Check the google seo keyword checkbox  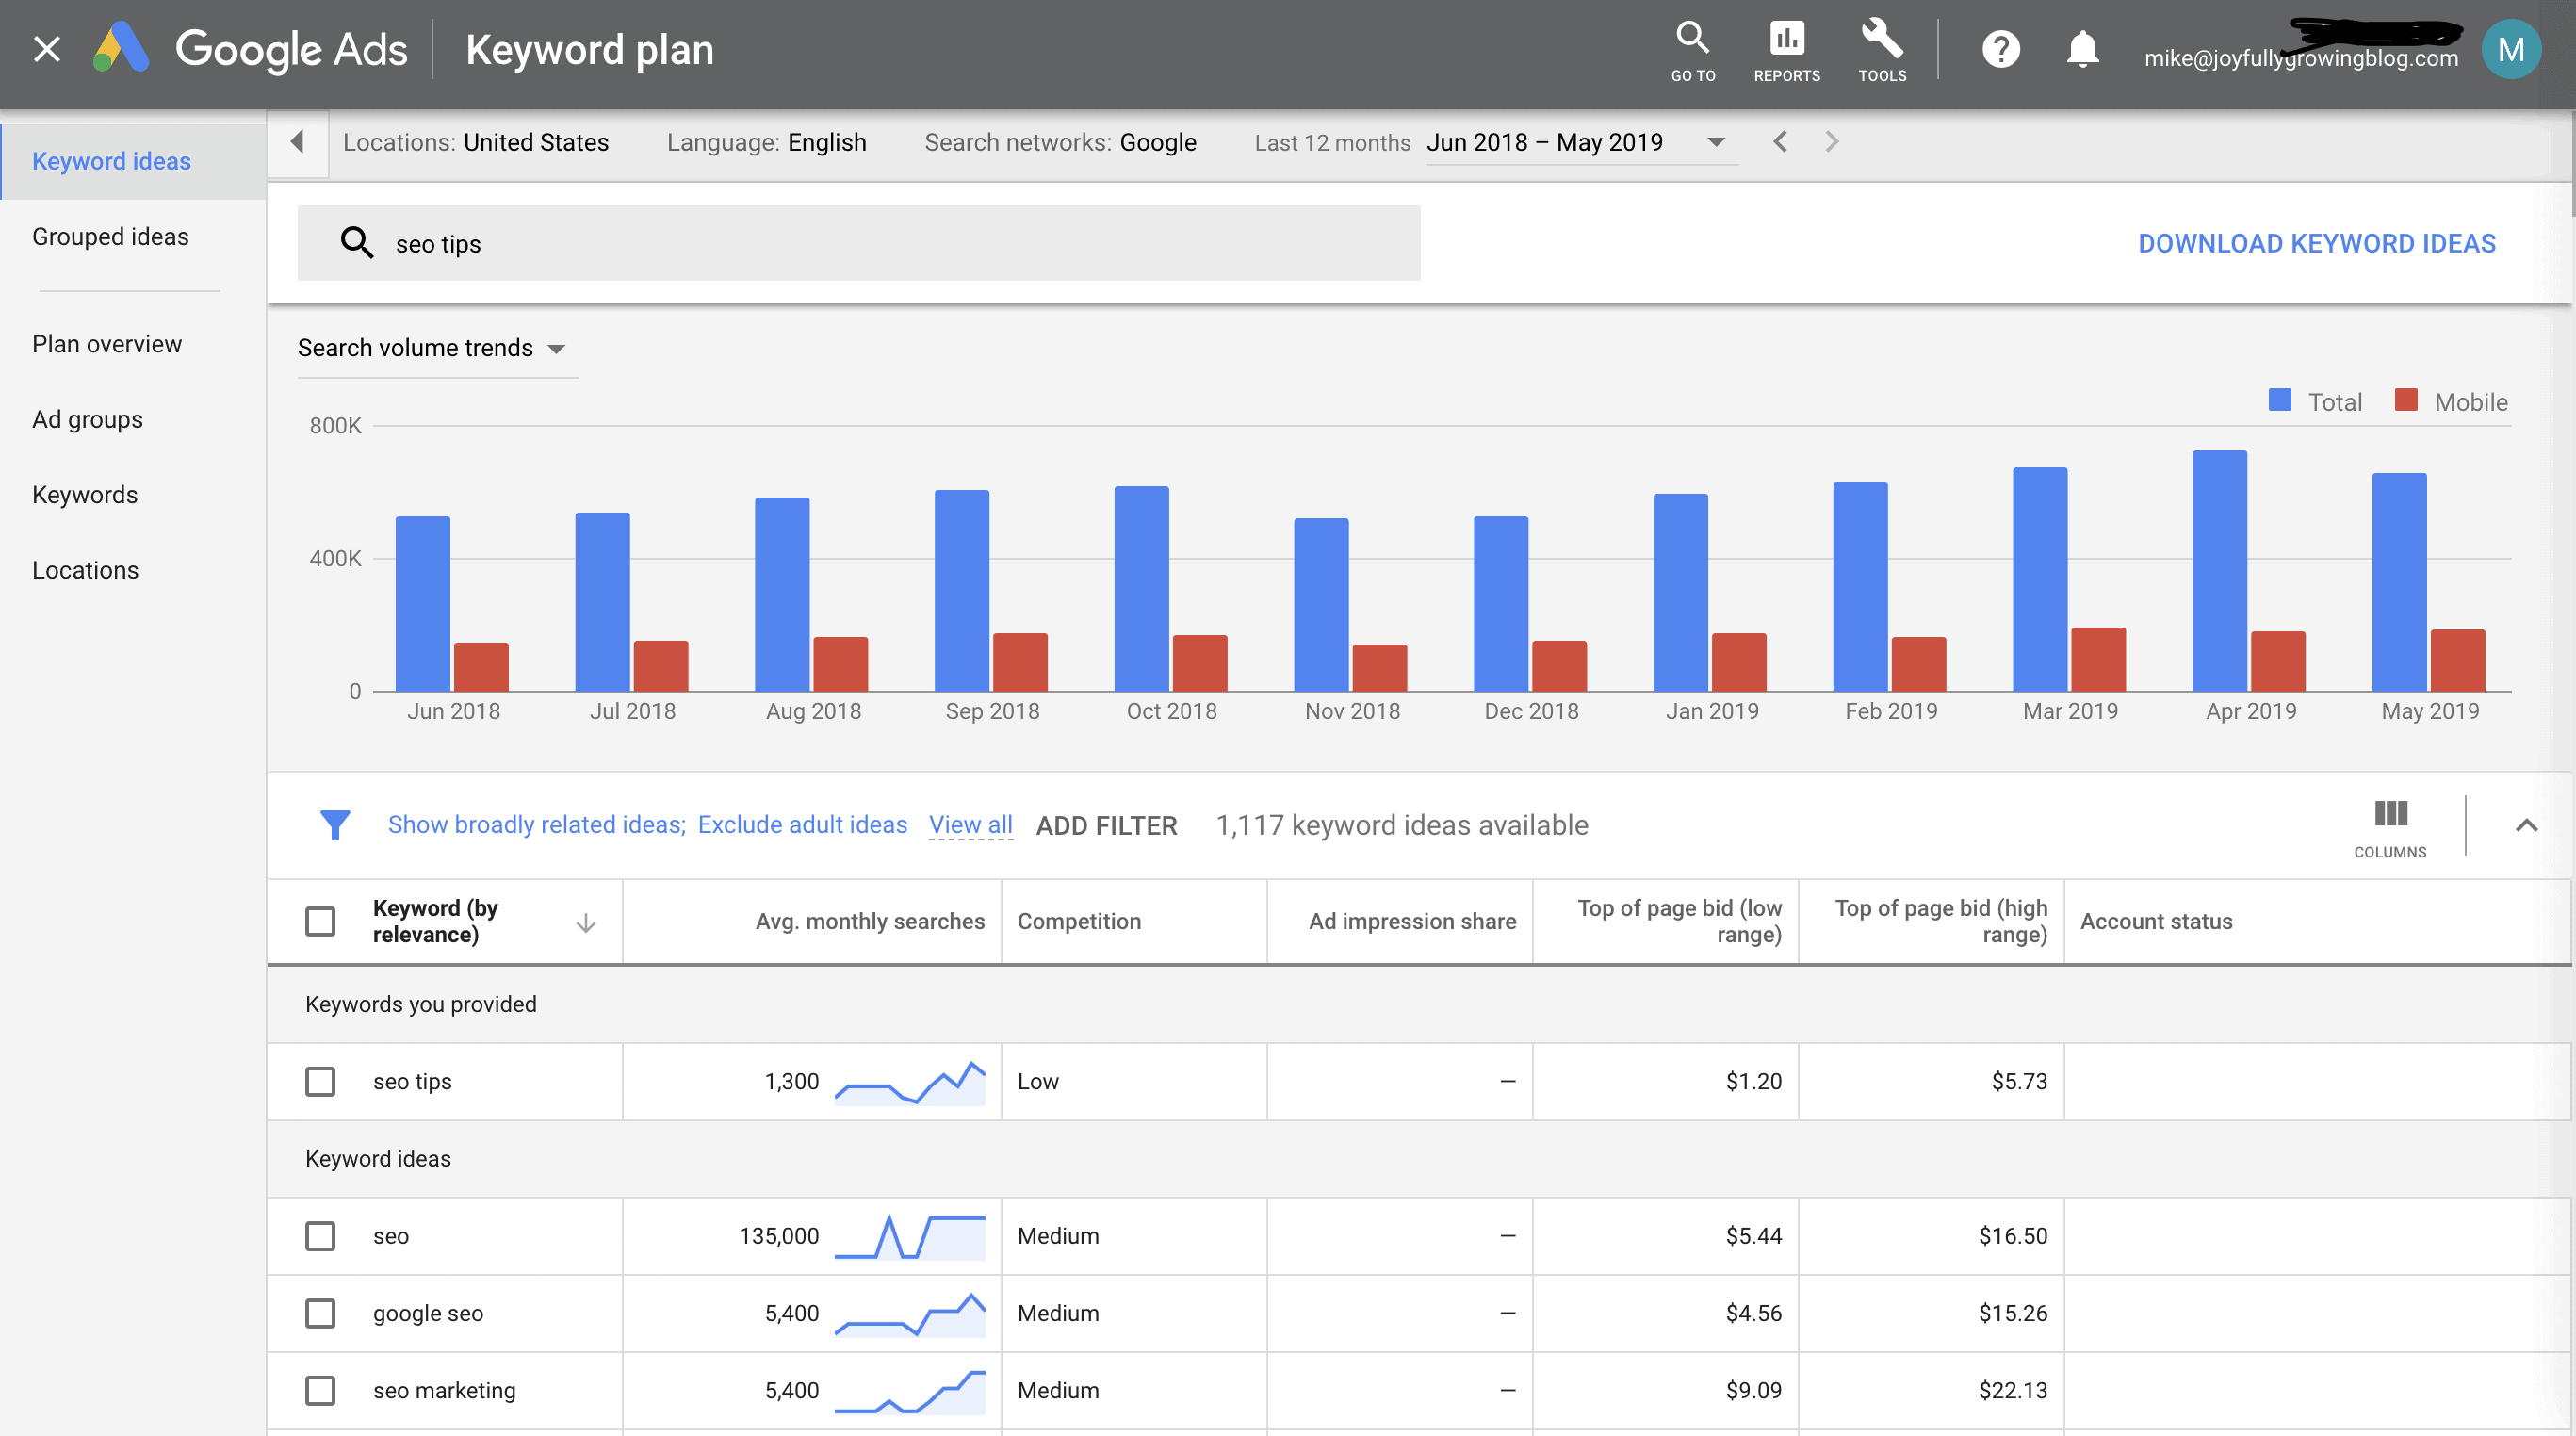coord(320,1314)
